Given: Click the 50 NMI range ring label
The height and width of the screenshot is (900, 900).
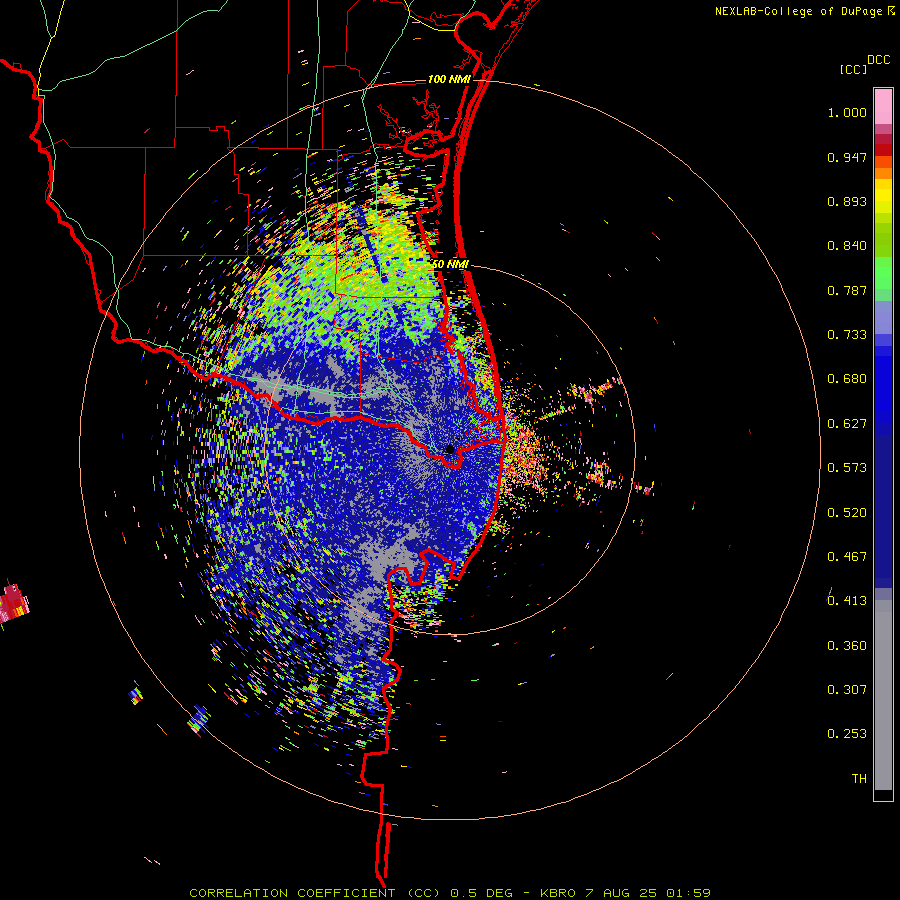Looking at the screenshot, I should (x=450, y=264).
